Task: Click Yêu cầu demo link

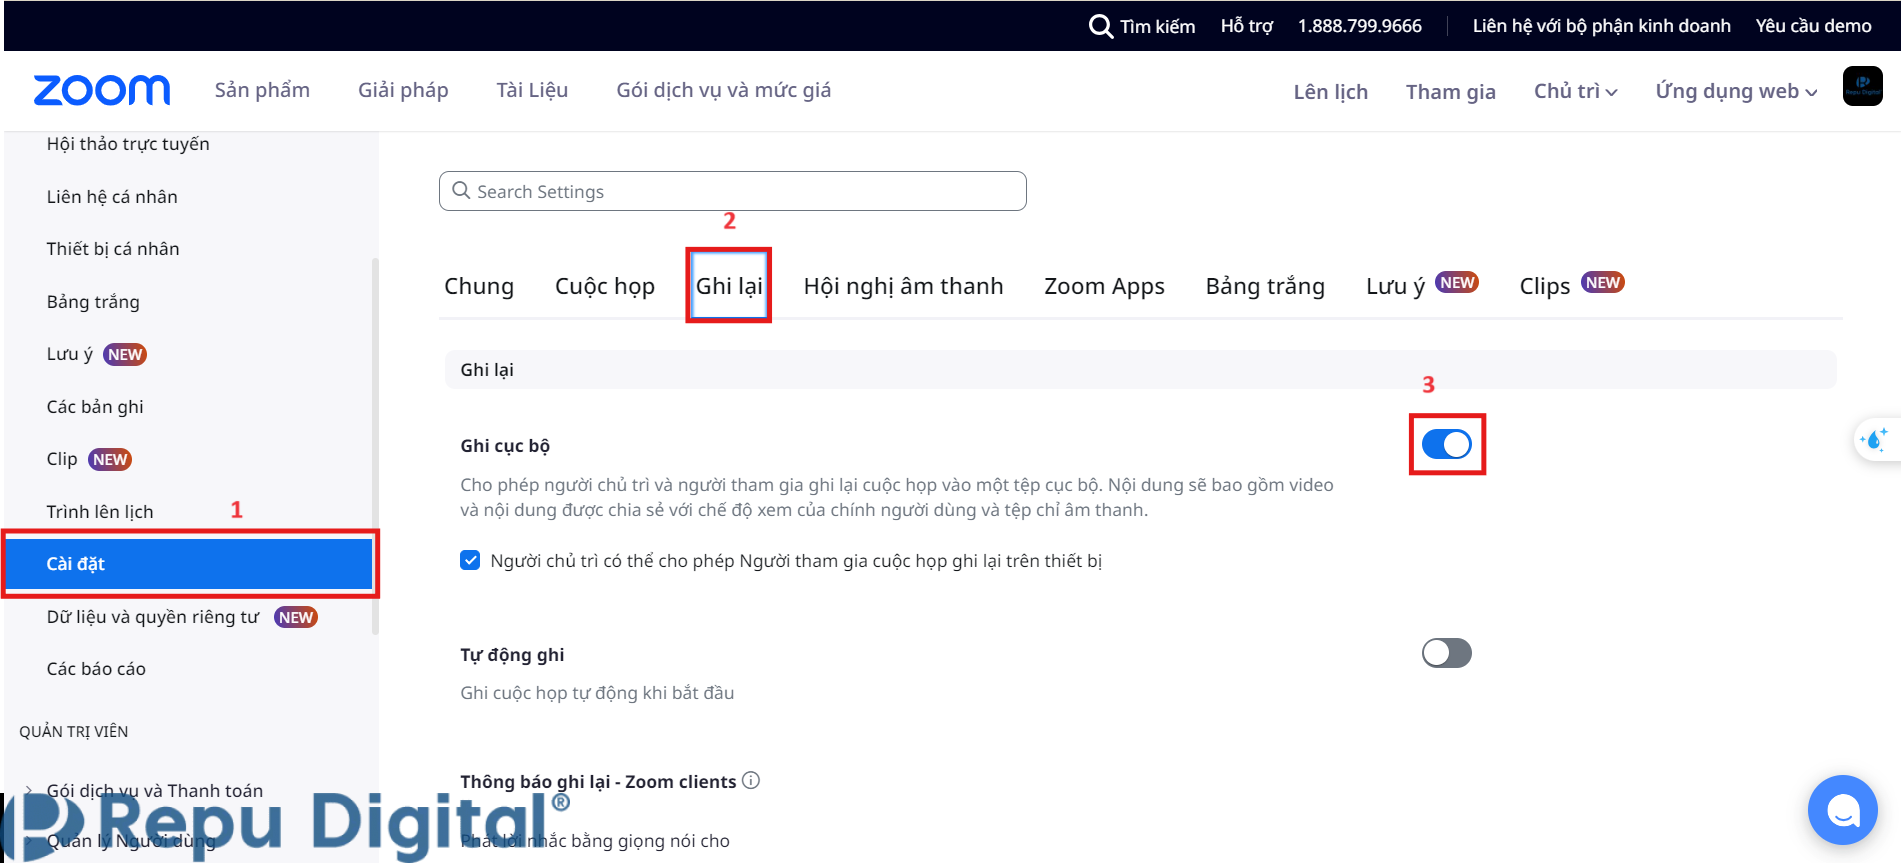Action: point(1813,26)
